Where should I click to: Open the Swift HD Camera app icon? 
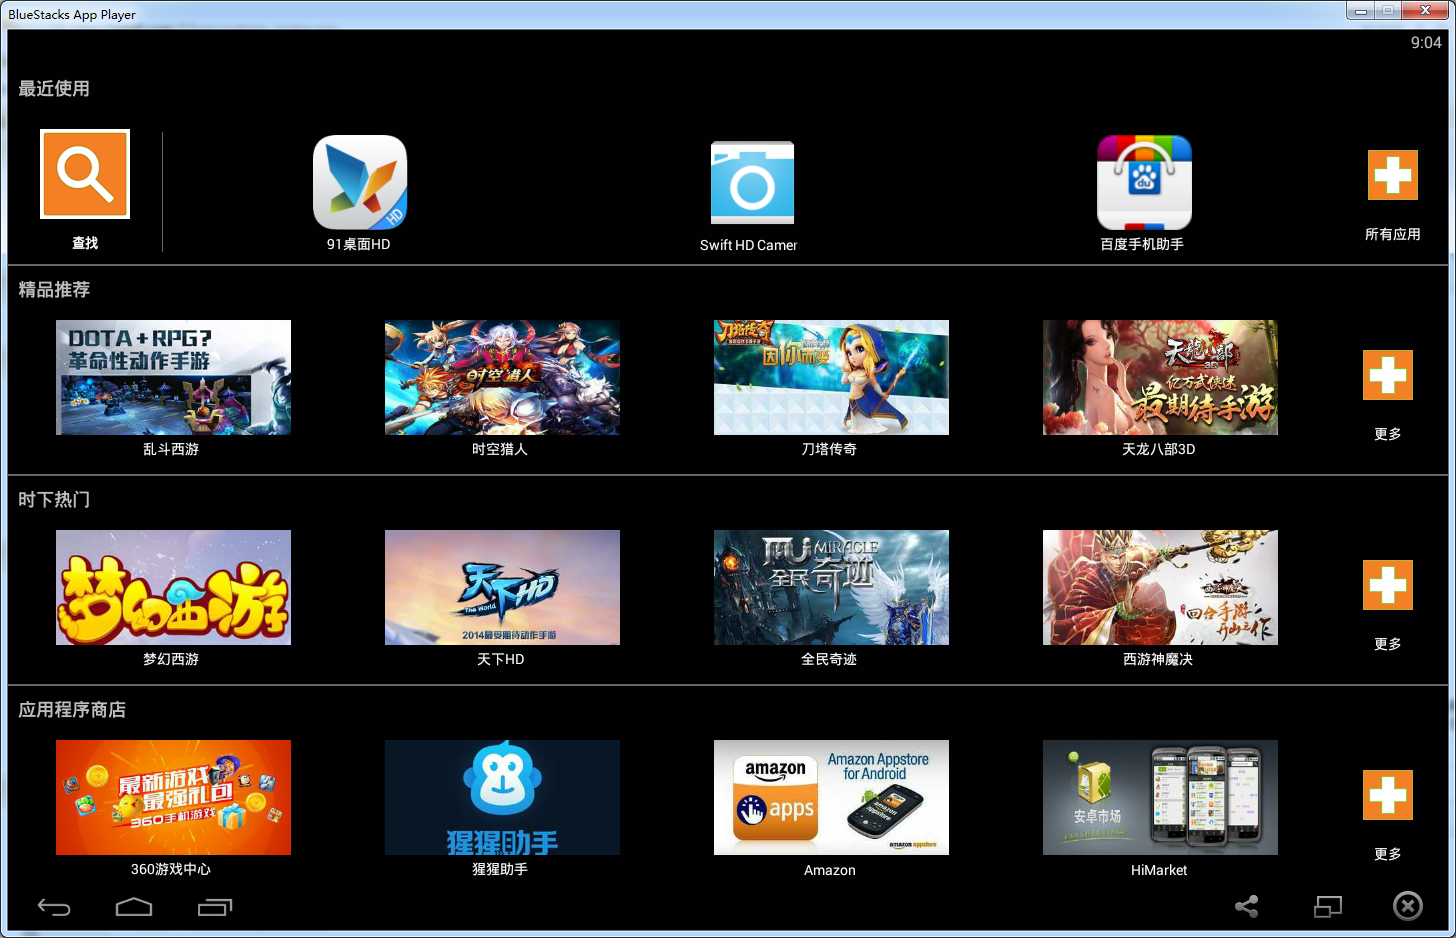click(752, 182)
